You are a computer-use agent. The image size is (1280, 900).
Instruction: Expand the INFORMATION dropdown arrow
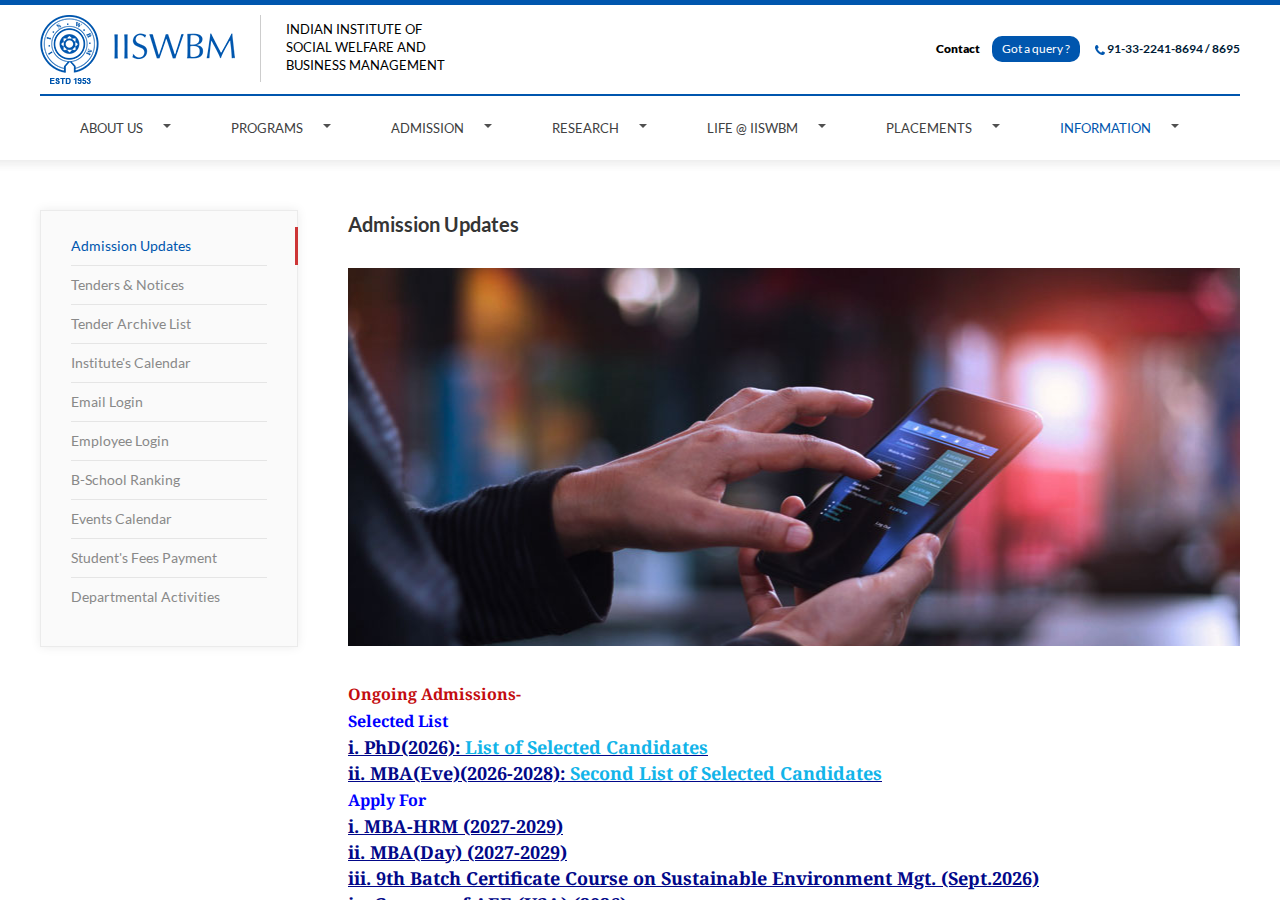(x=1175, y=126)
